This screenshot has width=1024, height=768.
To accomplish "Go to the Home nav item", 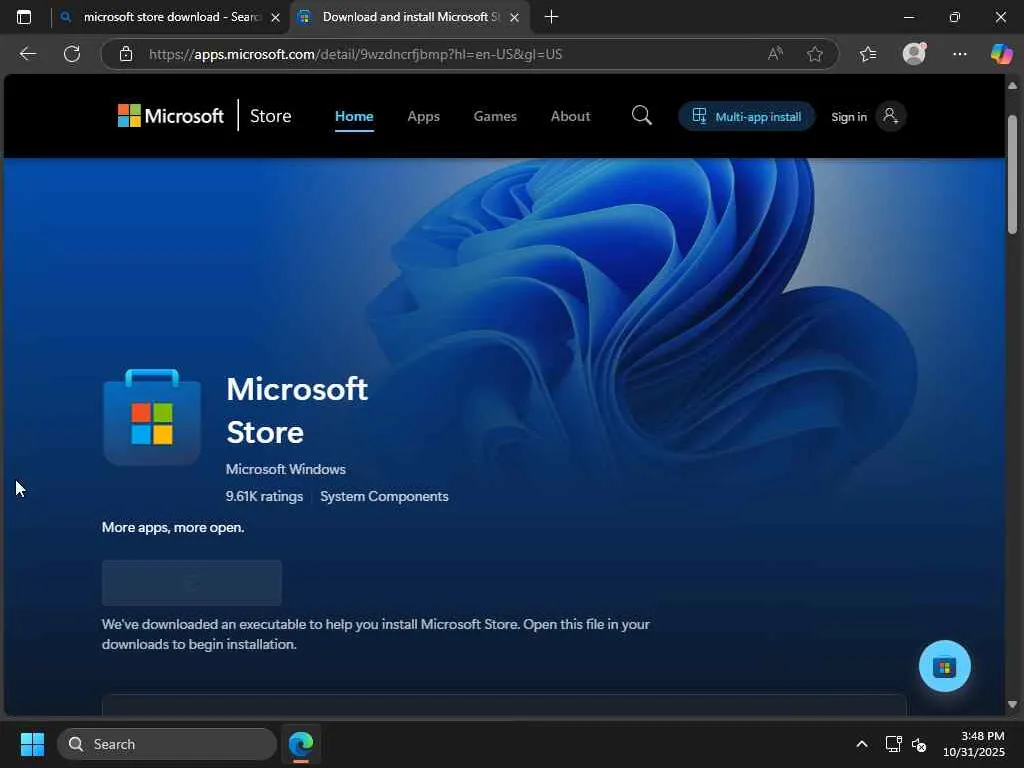I will pyautogui.click(x=354, y=116).
